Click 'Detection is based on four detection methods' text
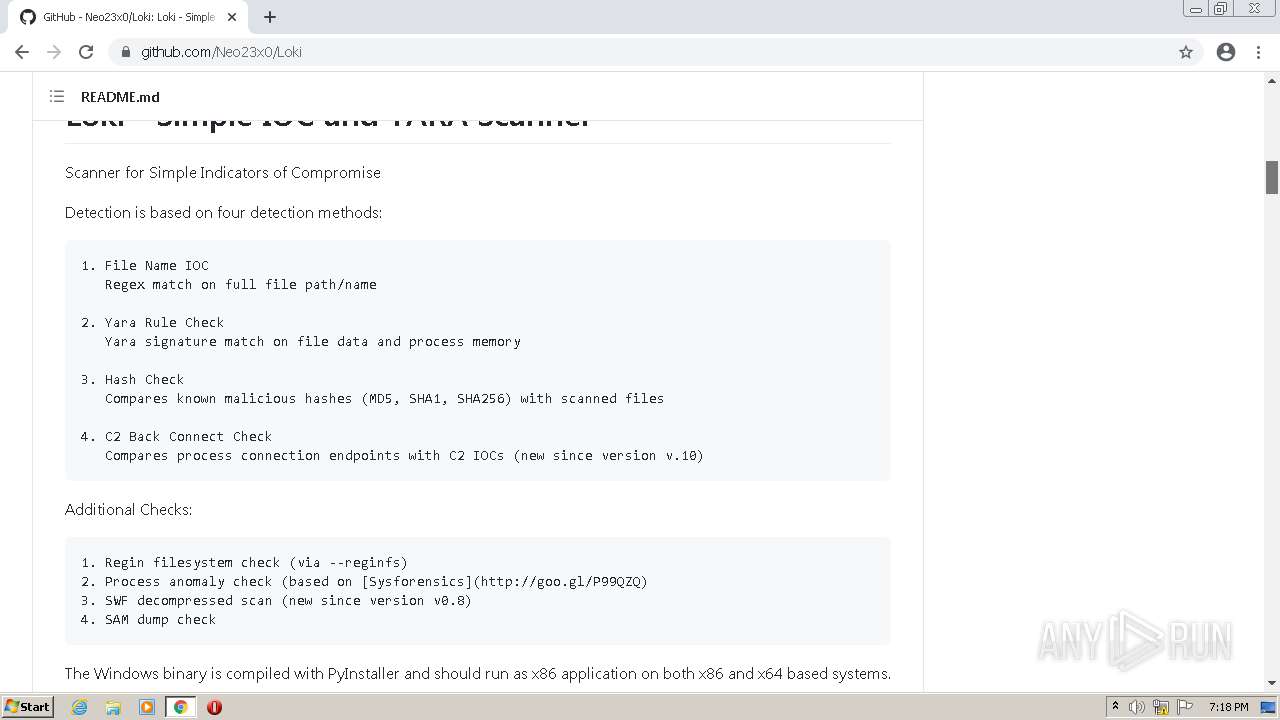This screenshot has height=720, width=1280. pos(223,212)
